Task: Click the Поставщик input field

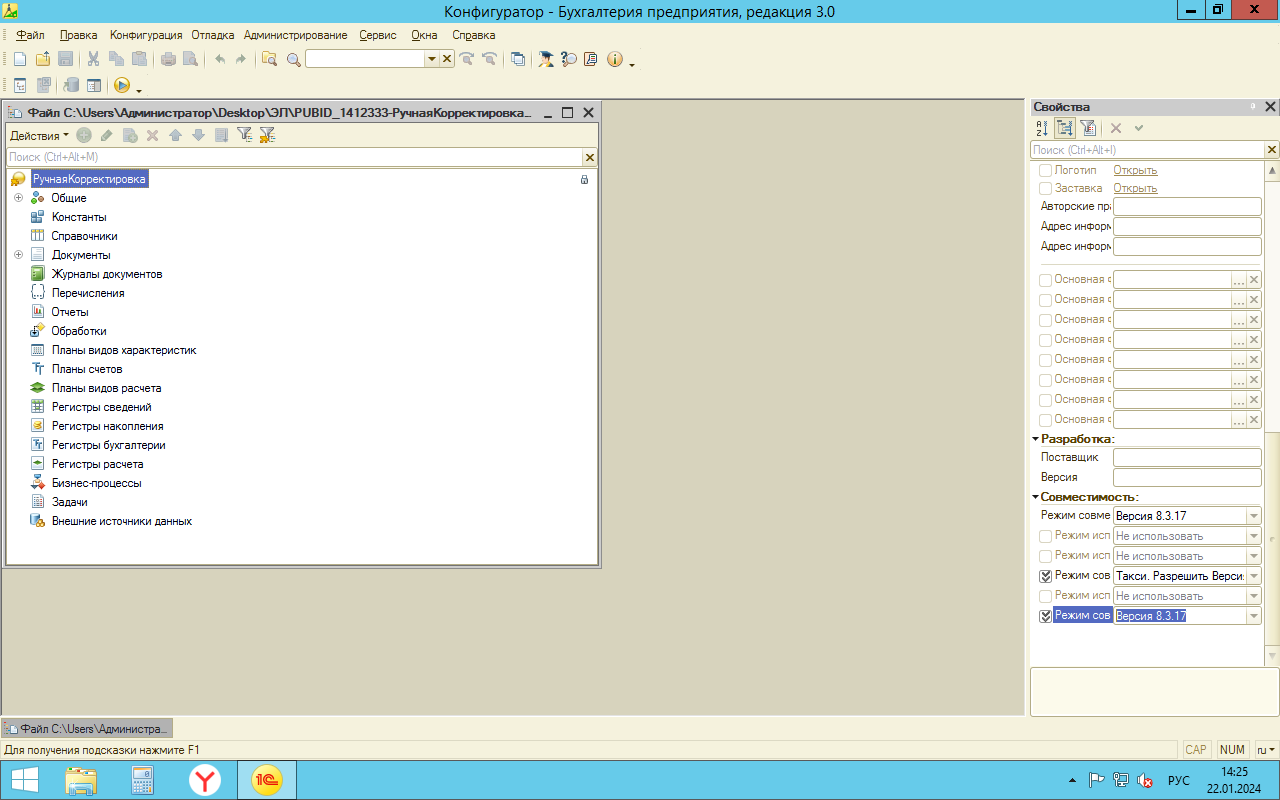Action: 1187,457
